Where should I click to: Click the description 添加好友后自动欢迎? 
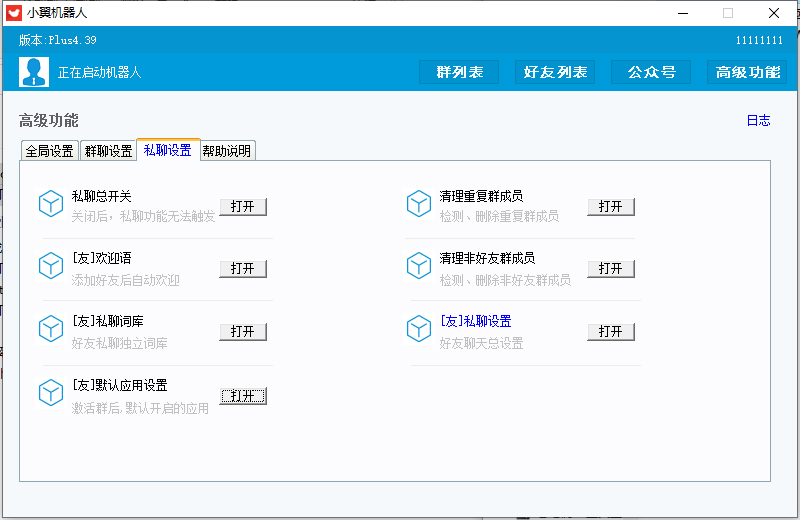(126, 280)
